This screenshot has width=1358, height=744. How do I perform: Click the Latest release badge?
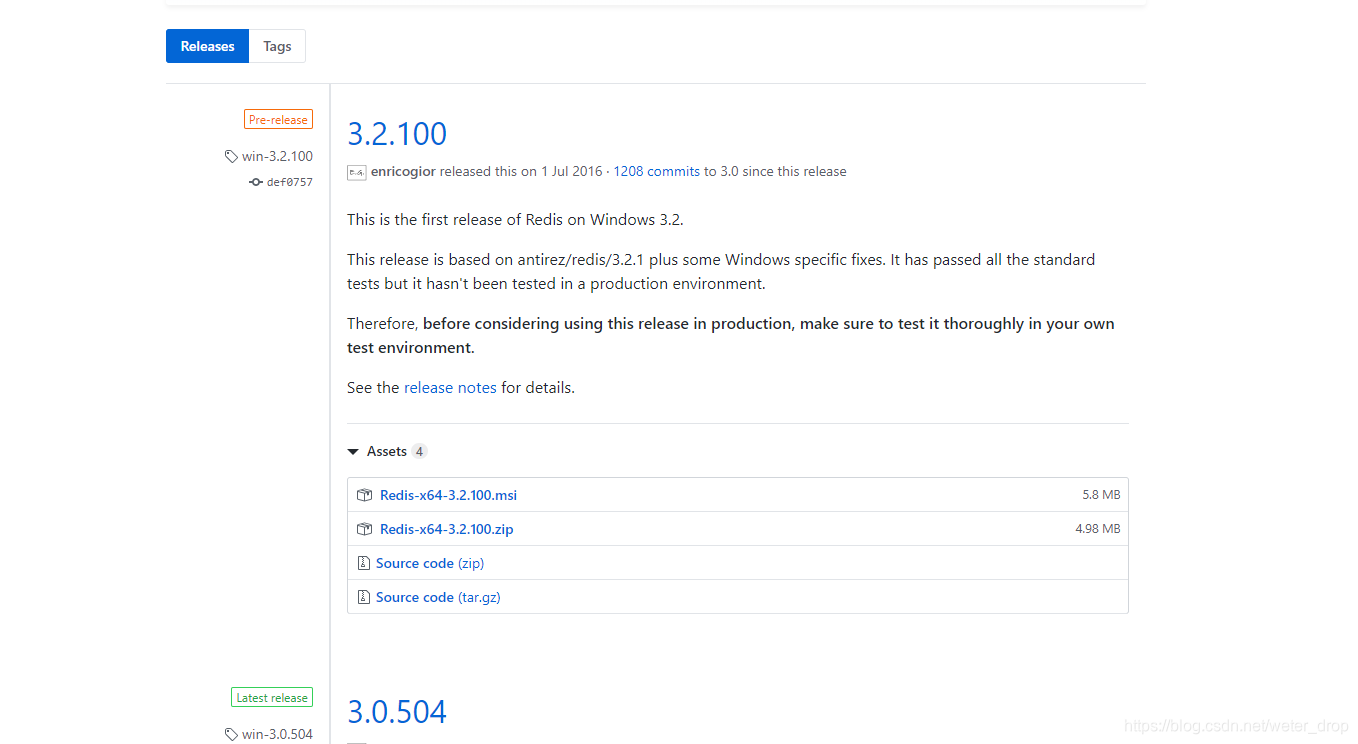click(272, 697)
